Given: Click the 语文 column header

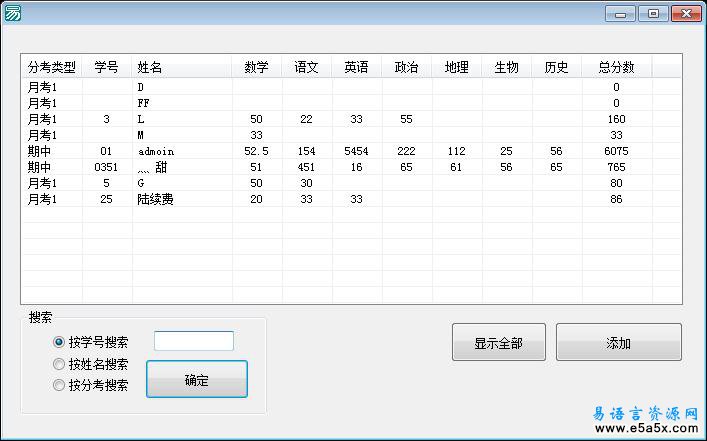Looking at the screenshot, I should point(307,67).
